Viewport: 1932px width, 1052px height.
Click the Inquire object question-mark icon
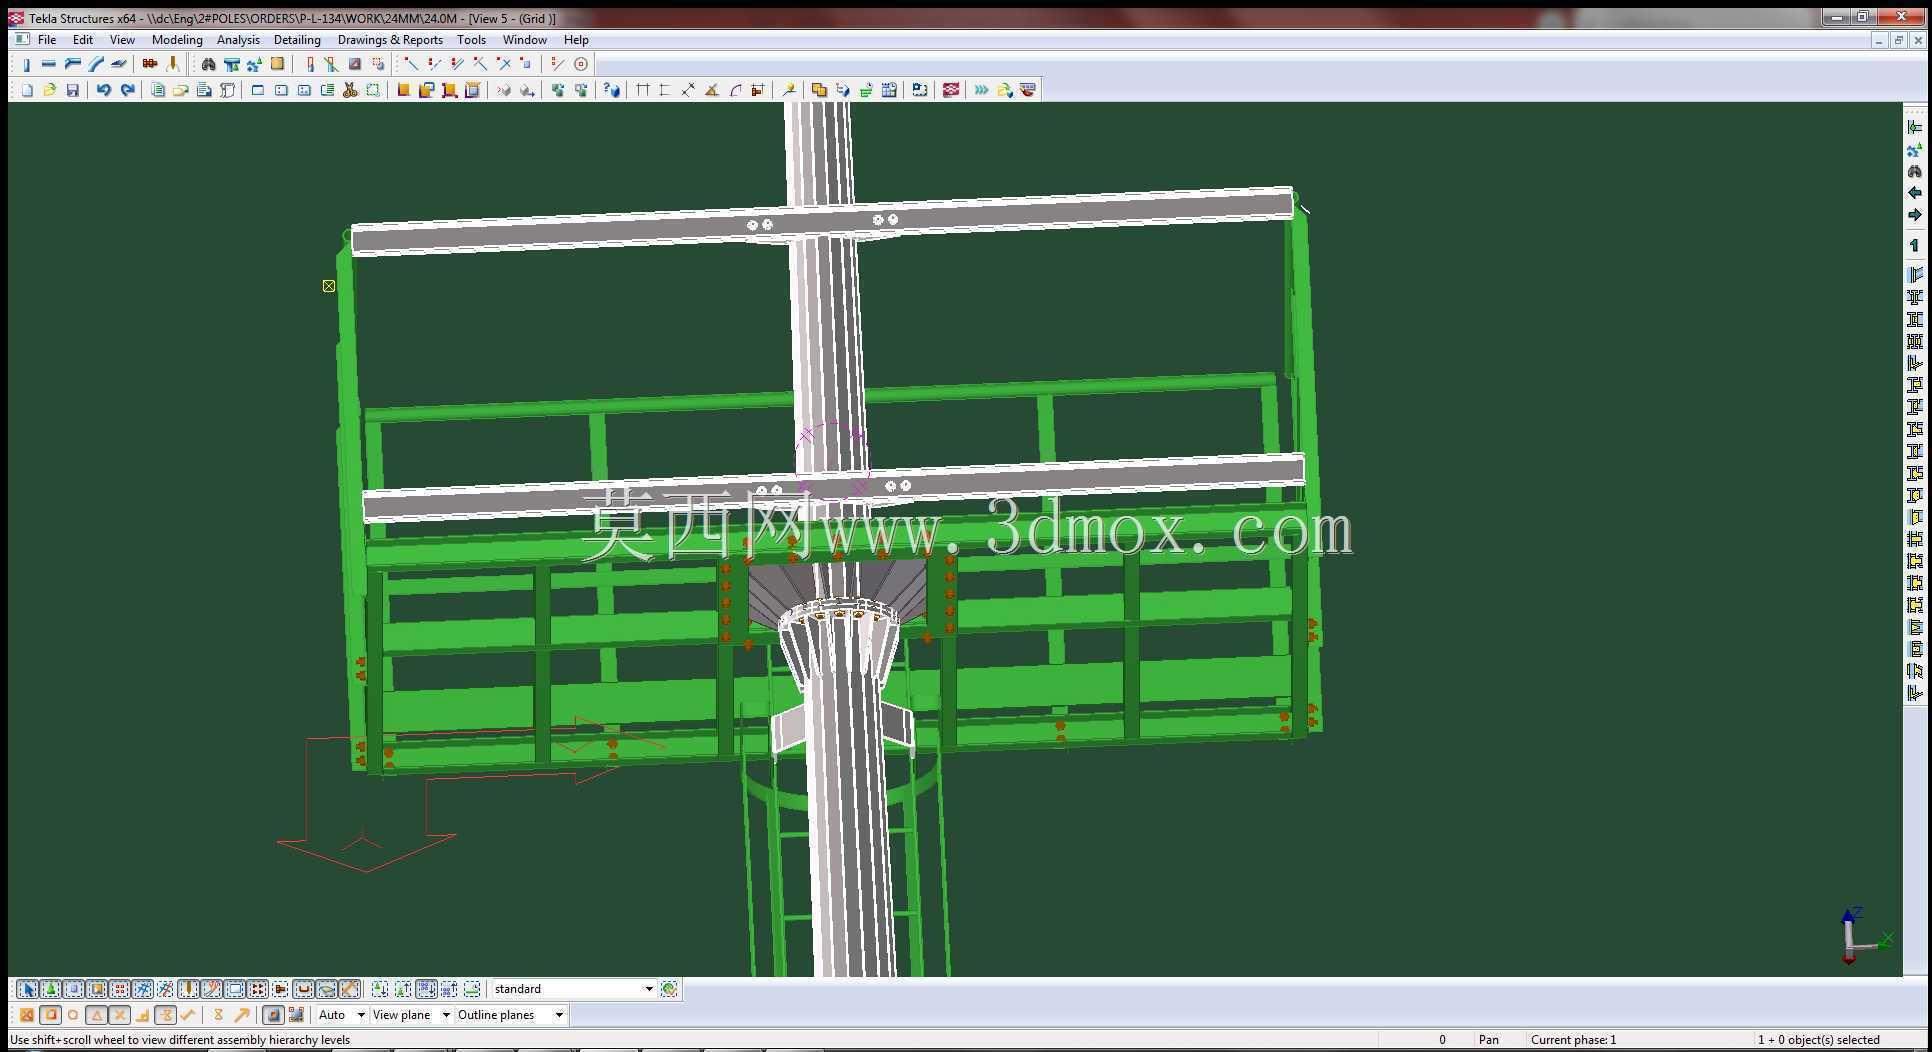pos(612,90)
